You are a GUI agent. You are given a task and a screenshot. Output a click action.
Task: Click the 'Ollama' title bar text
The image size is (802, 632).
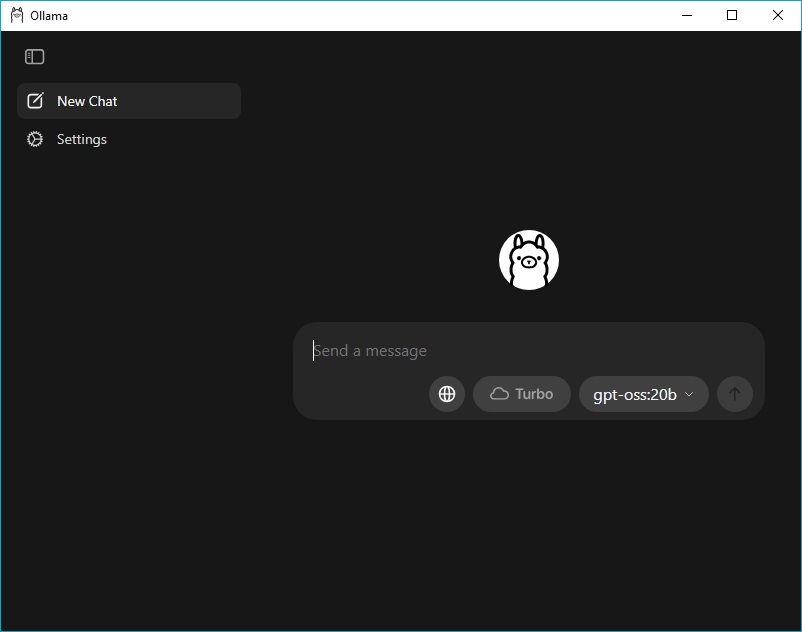(x=49, y=16)
